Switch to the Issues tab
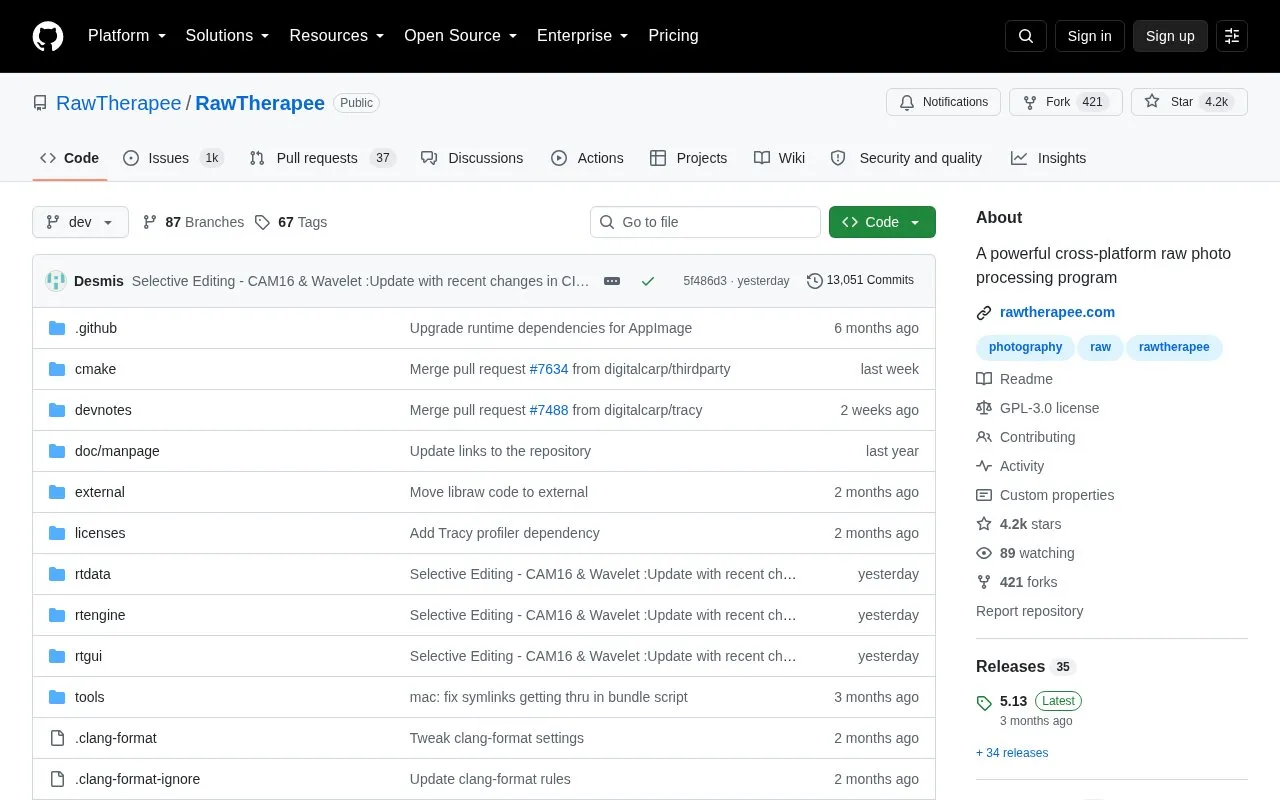This screenshot has width=1280, height=800. (x=173, y=158)
